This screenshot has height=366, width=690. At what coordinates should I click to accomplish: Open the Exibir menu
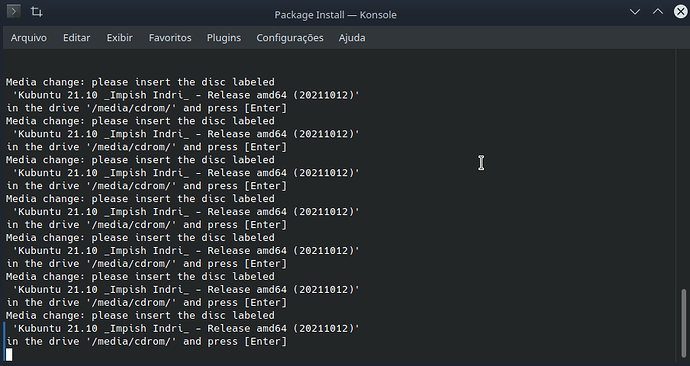click(119, 38)
